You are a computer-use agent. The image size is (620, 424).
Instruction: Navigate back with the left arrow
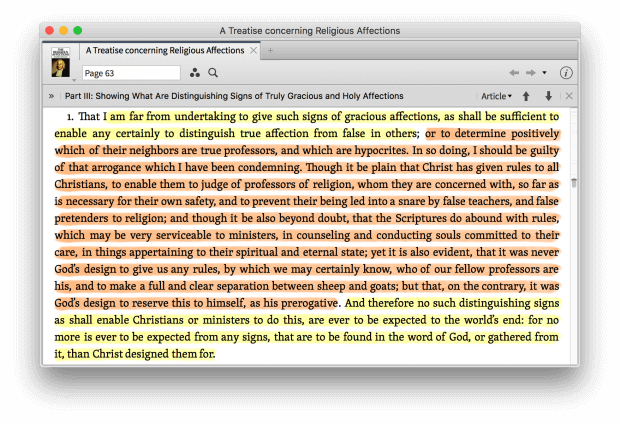pos(514,73)
